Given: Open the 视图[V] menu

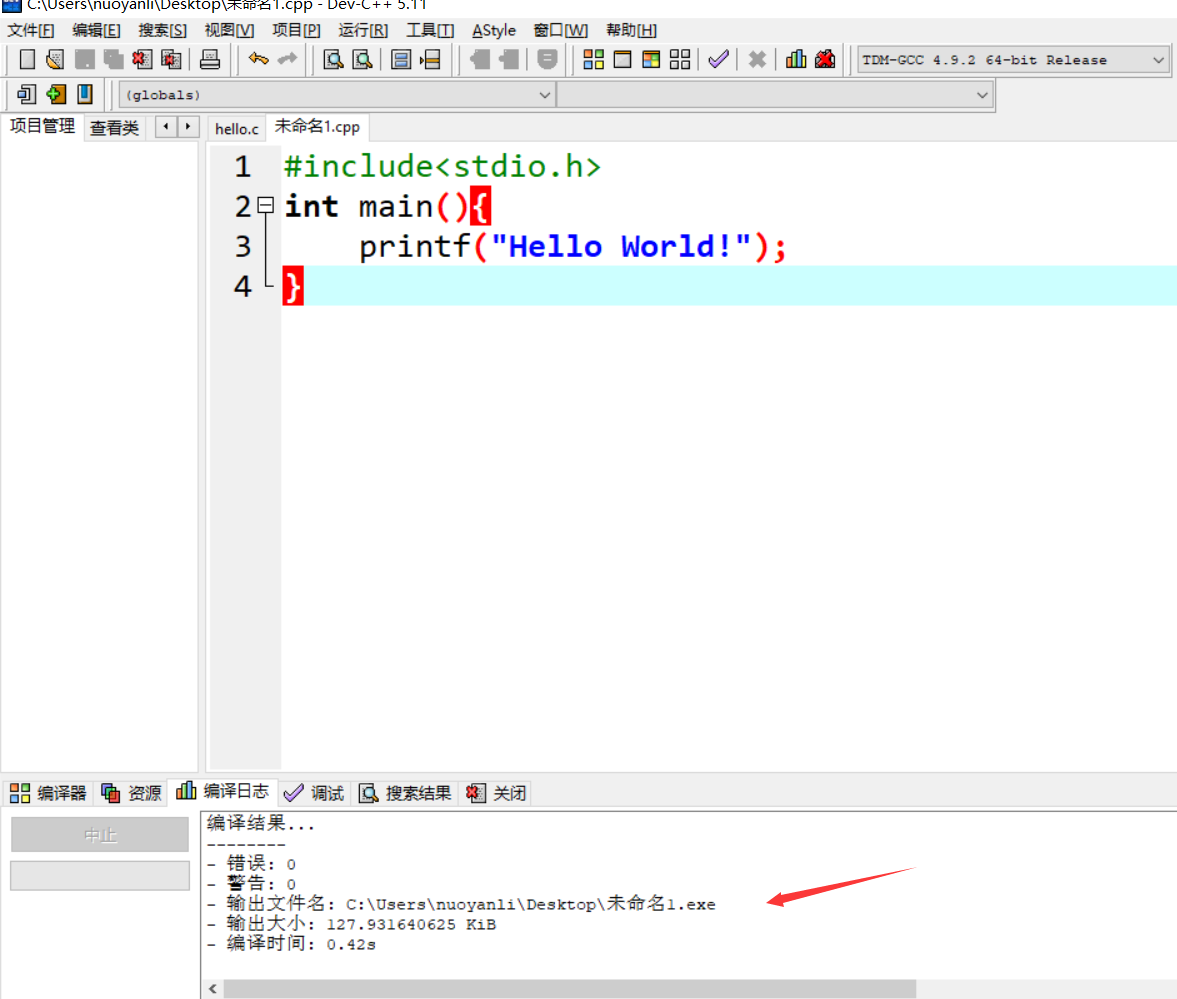Looking at the screenshot, I should (x=229, y=30).
